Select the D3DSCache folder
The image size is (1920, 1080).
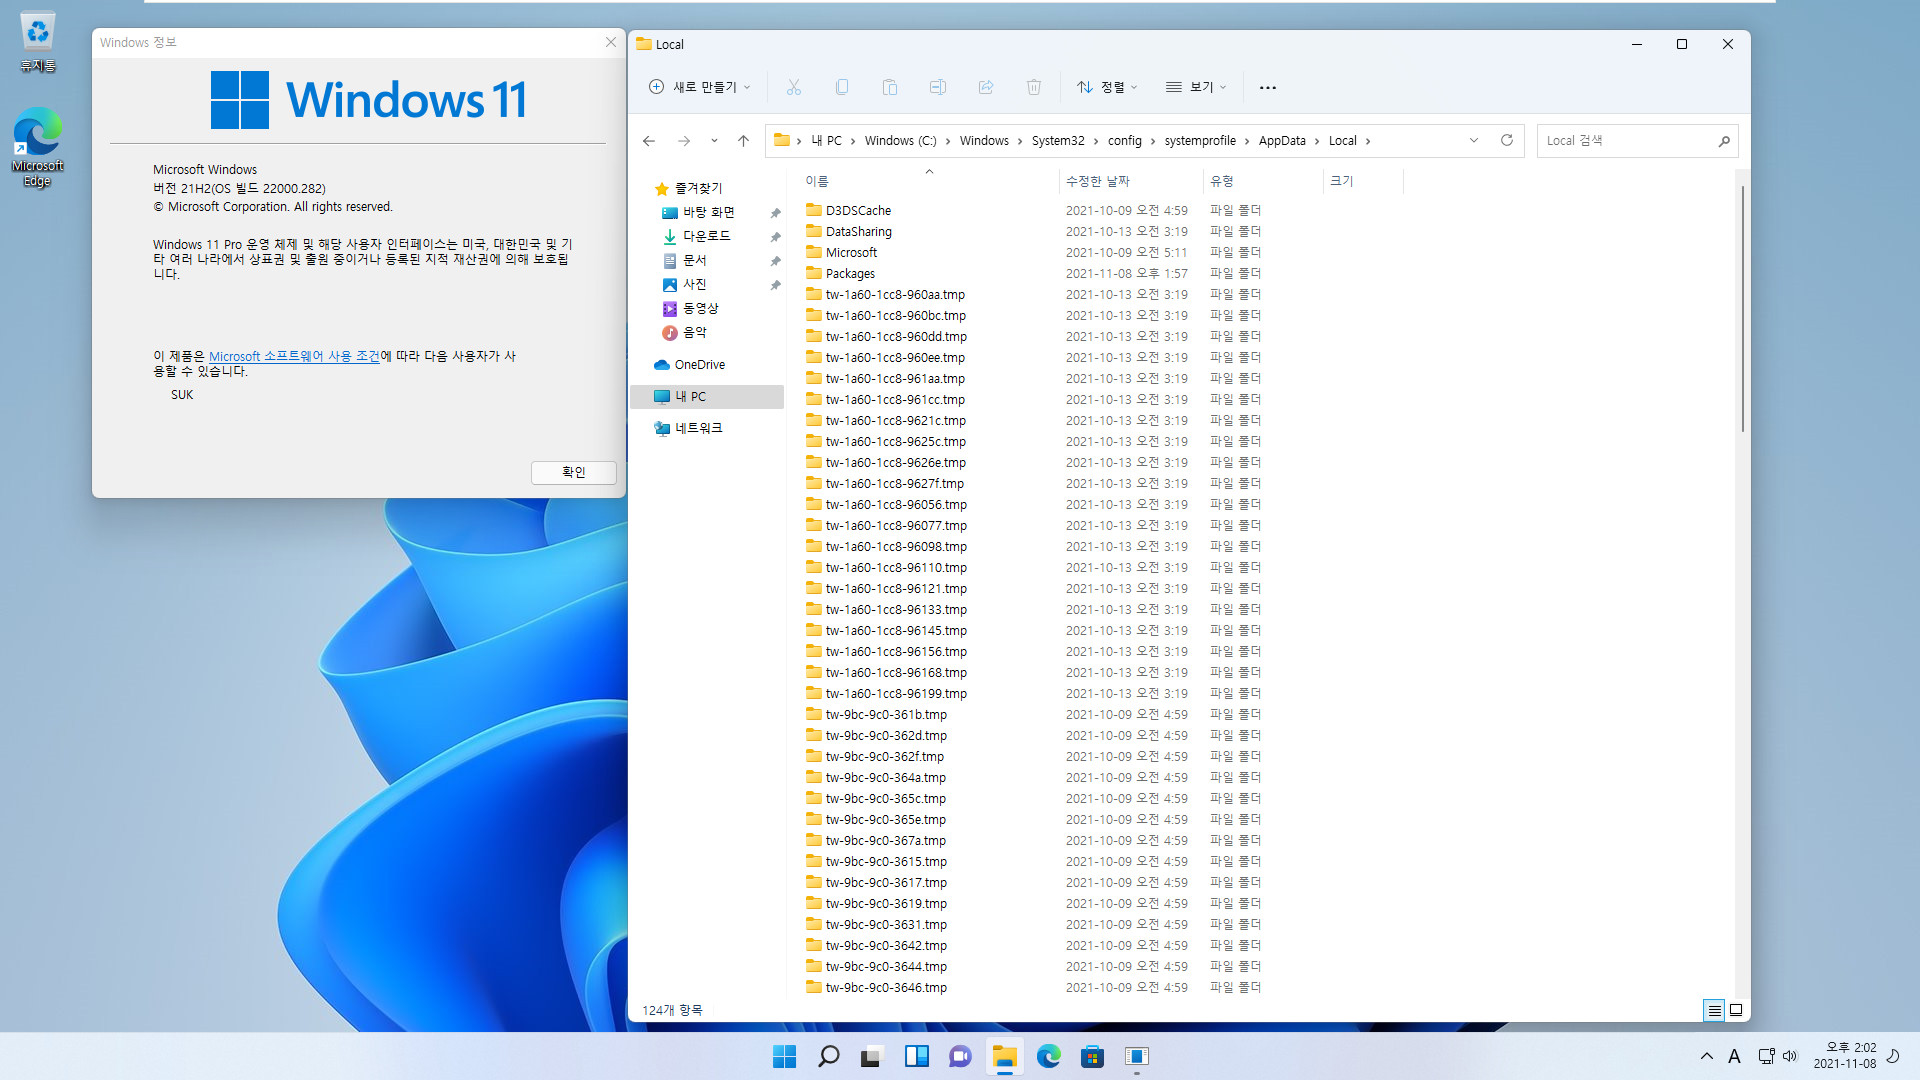[x=858, y=211]
